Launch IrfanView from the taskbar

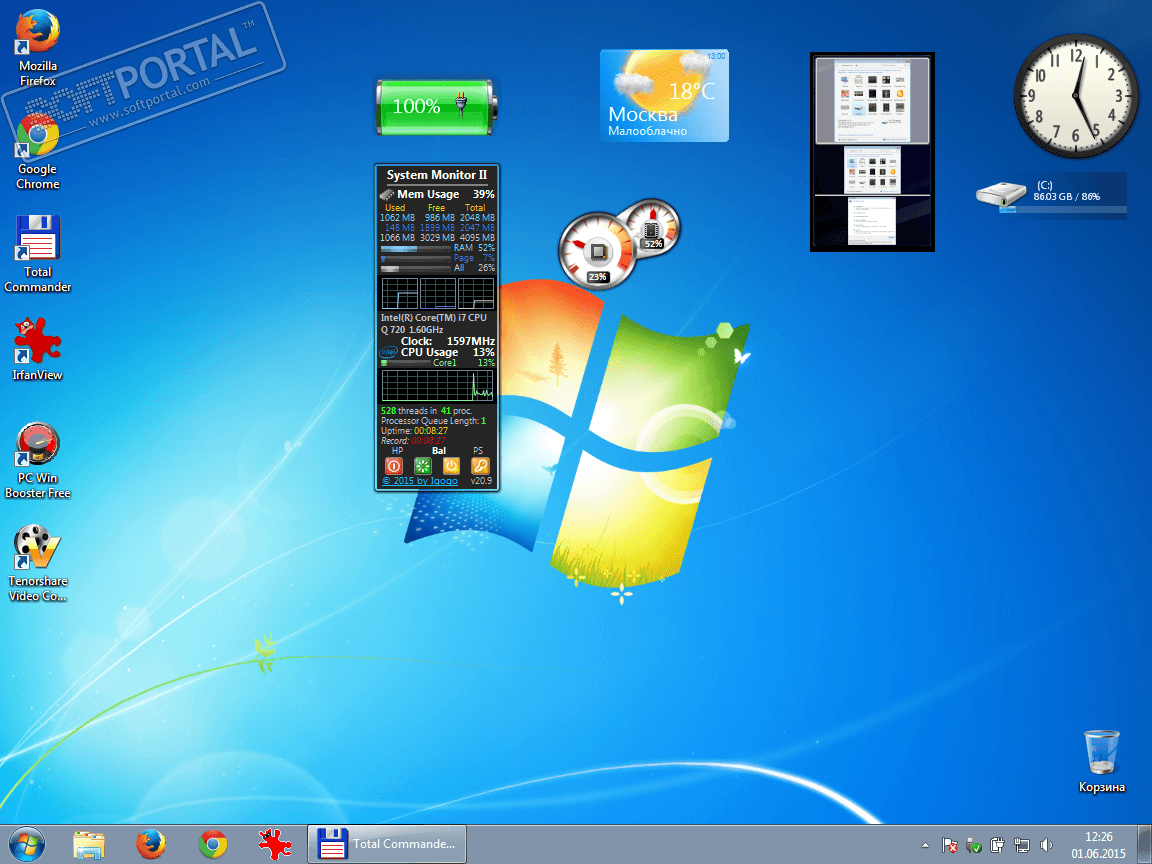click(275, 844)
